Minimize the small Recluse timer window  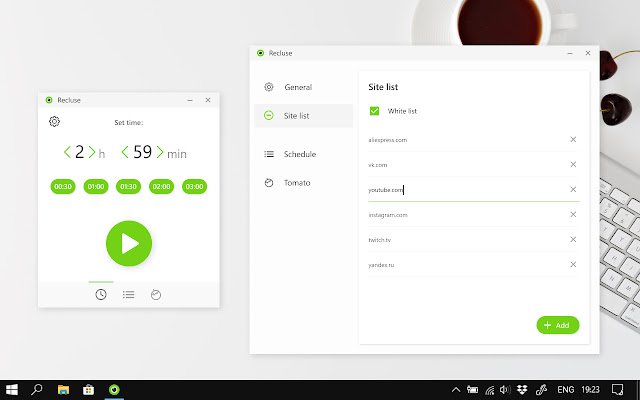(190, 100)
